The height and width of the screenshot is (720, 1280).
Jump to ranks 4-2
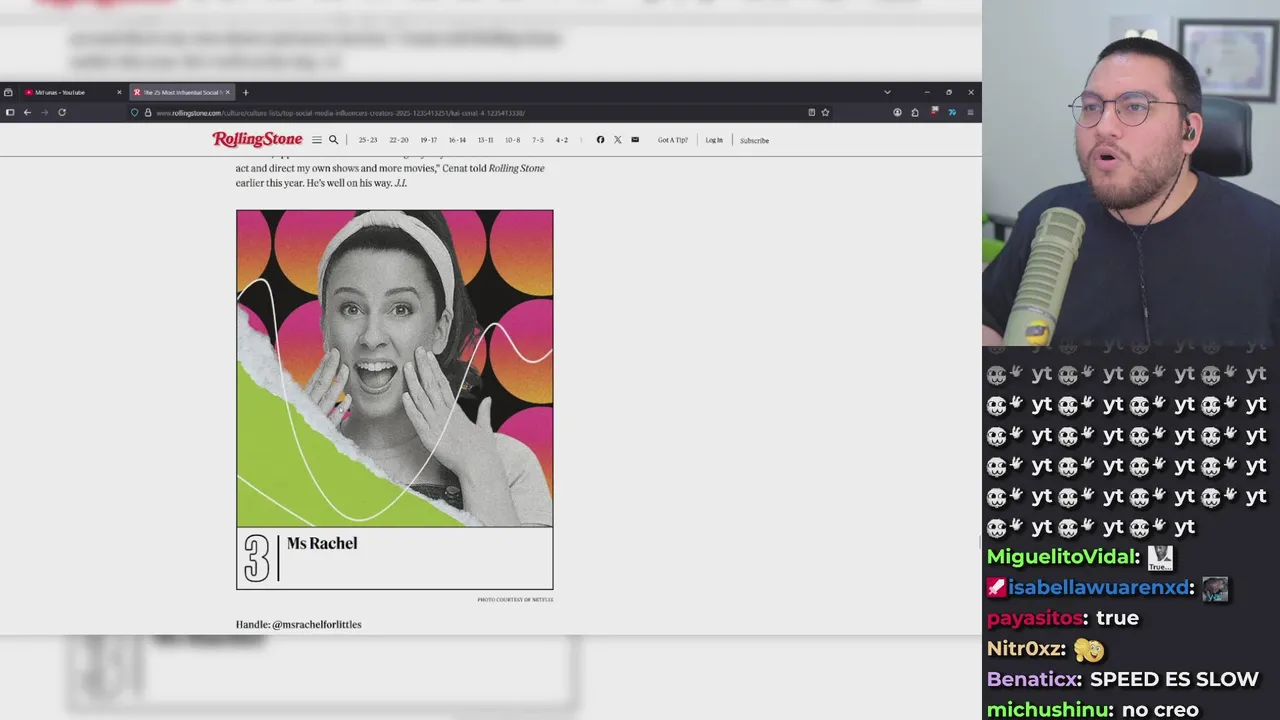click(x=562, y=140)
